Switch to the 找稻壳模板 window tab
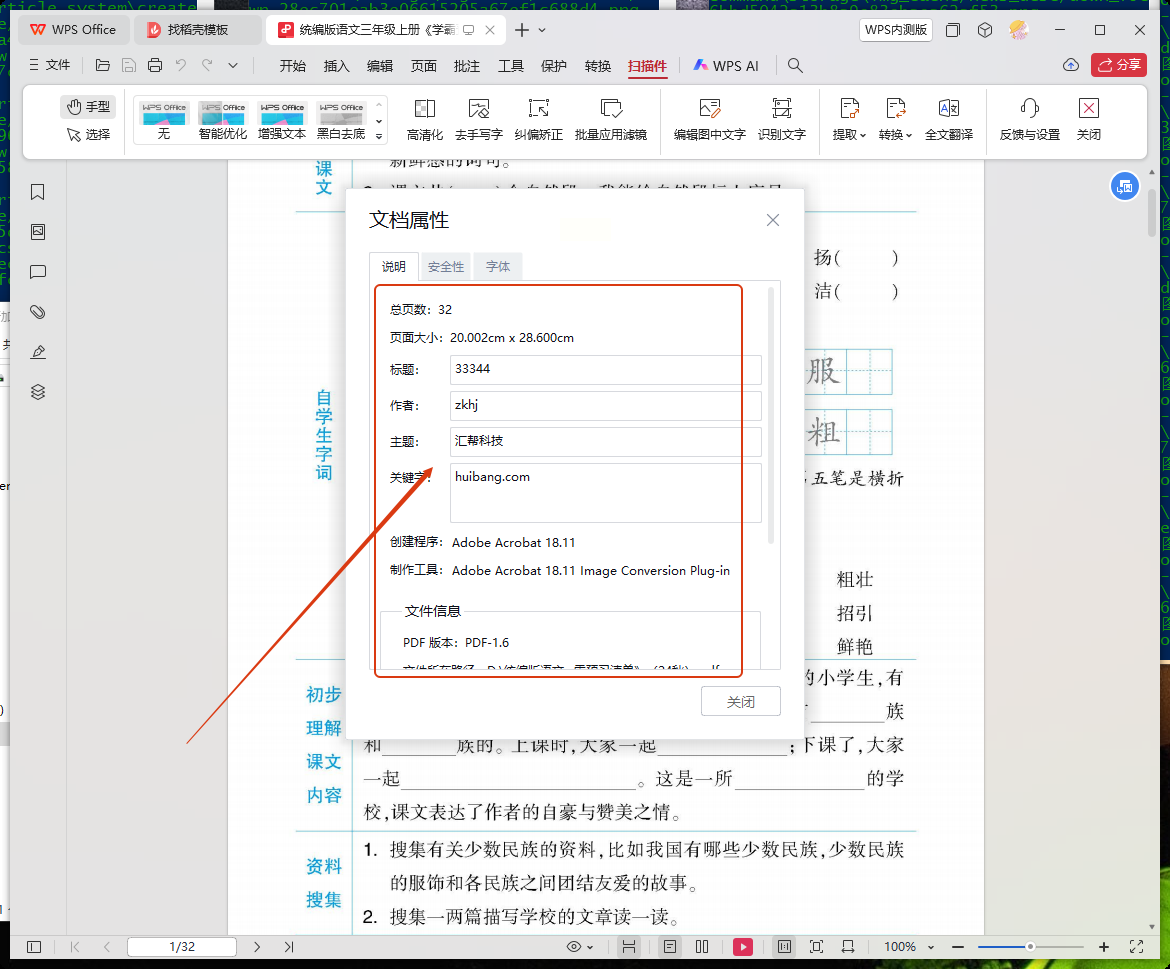Image resolution: width=1170 pixels, height=969 pixels. (x=197, y=30)
